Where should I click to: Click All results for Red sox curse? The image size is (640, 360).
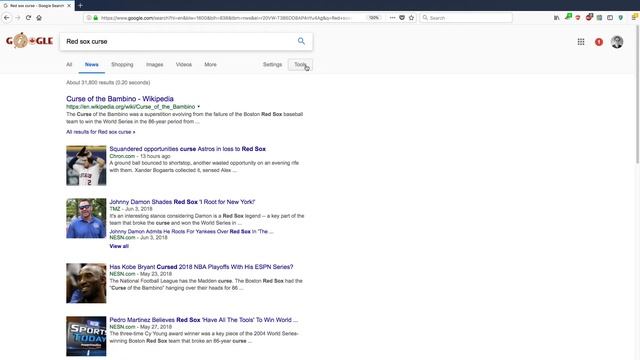[x=100, y=132]
